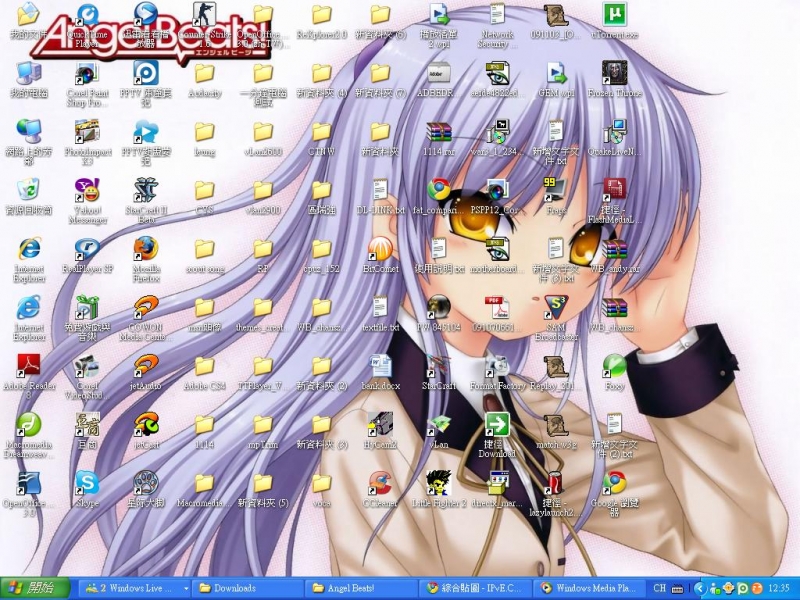
Task: Open the PW 845104 shortcut
Action: coord(439,308)
